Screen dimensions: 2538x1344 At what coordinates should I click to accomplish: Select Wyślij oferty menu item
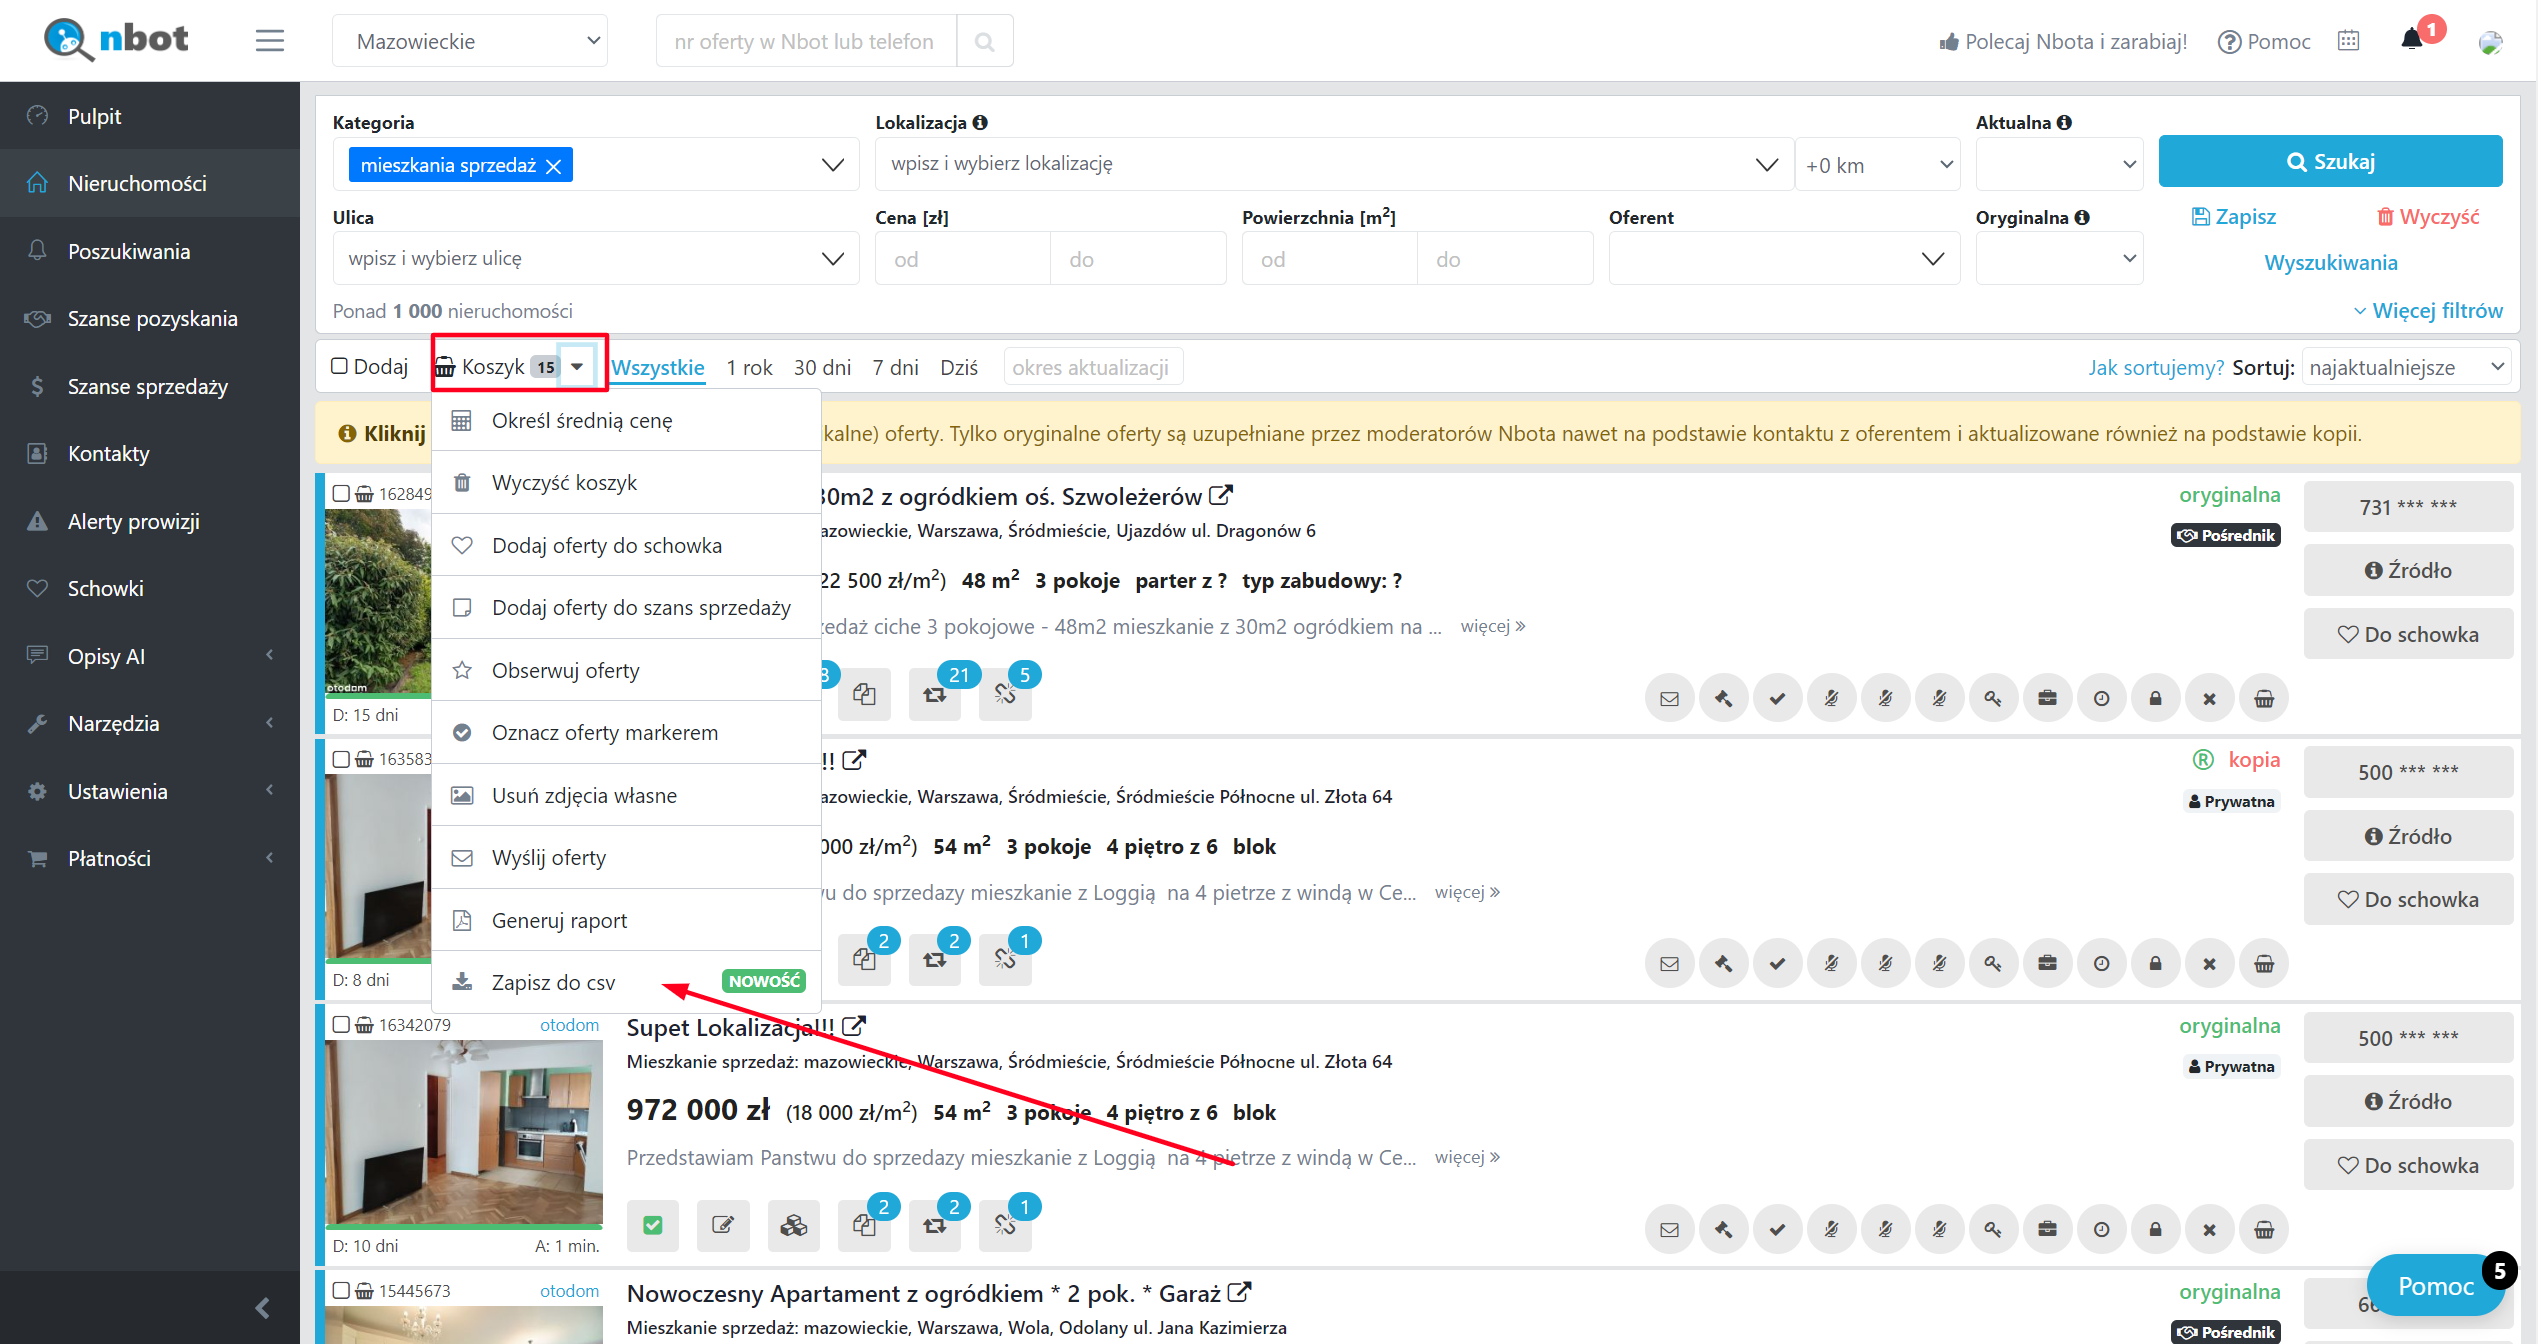(626, 858)
